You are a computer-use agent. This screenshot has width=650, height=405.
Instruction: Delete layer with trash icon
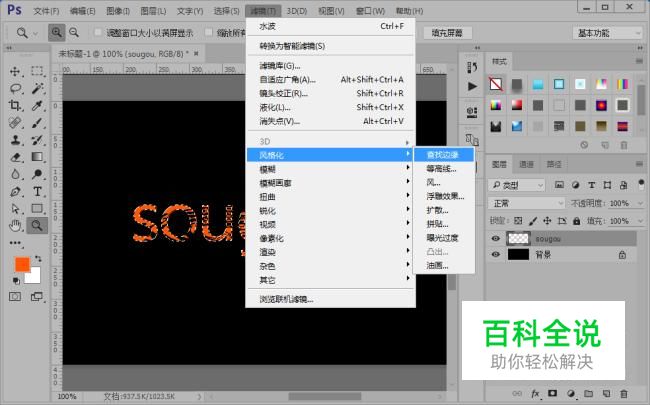click(x=623, y=393)
